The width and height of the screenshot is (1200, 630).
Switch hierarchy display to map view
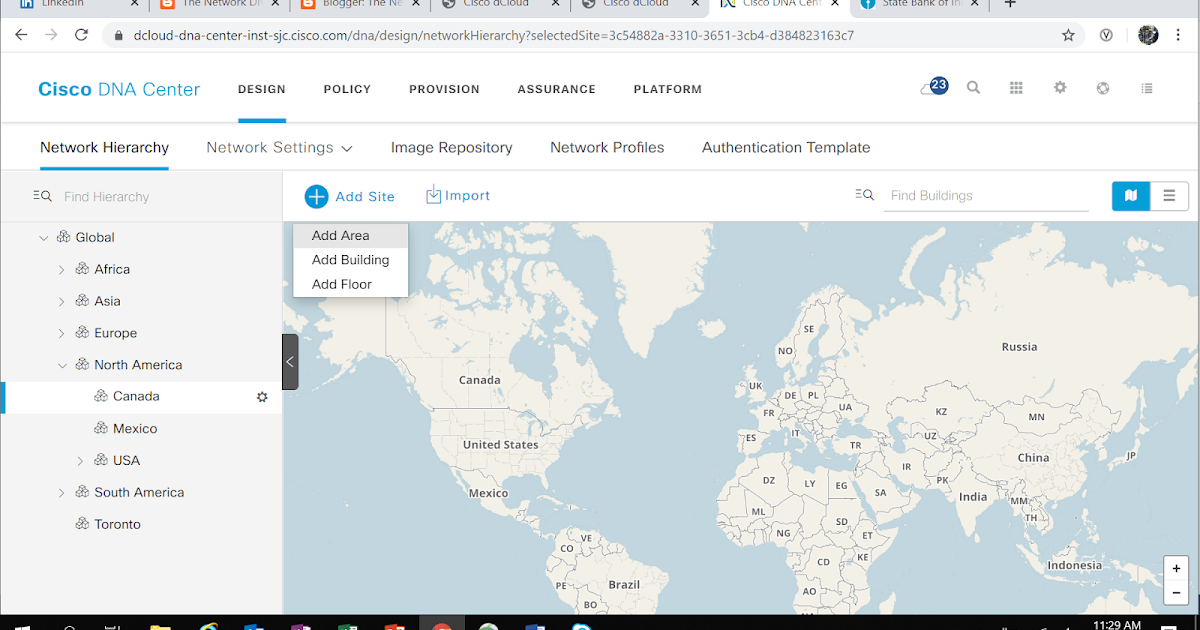click(x=1131, y=196)
